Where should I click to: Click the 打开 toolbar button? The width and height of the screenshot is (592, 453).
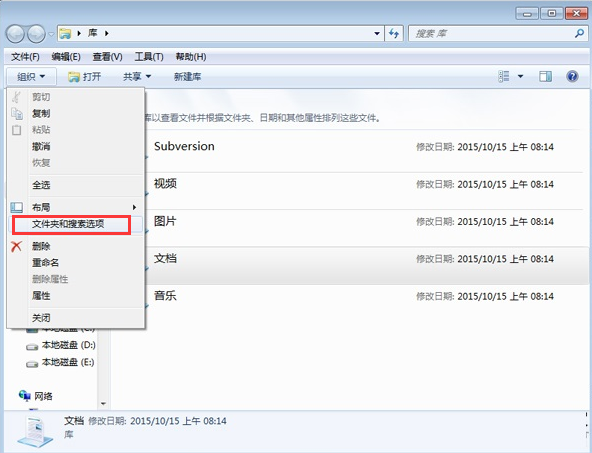pos(85,77)
